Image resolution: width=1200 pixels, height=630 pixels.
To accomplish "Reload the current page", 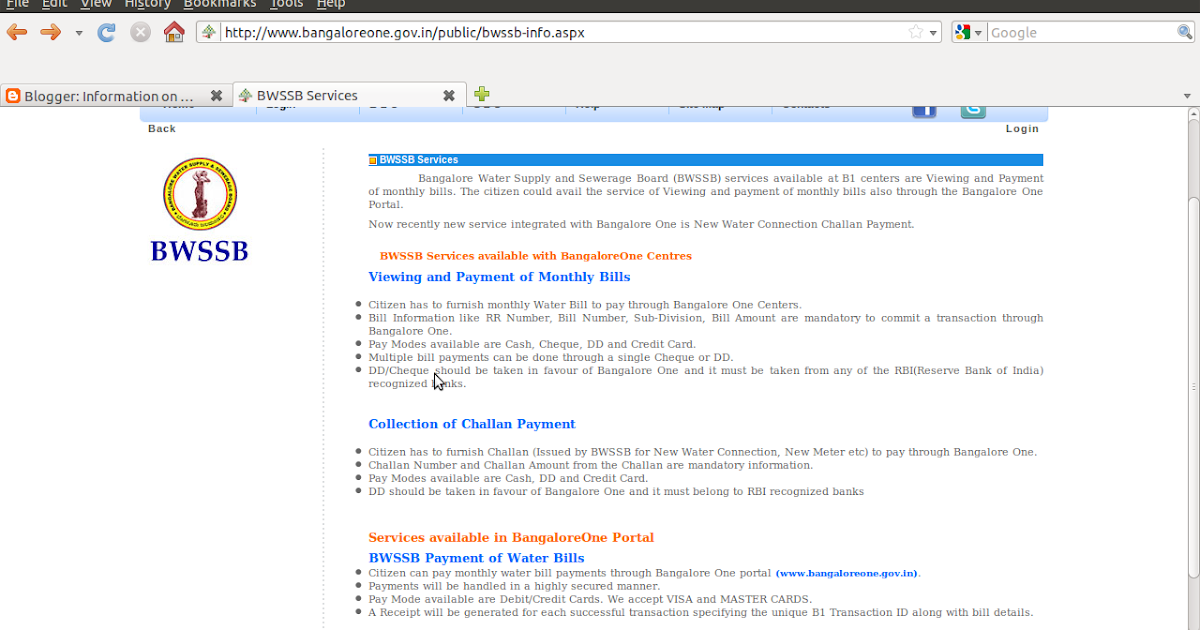I will click(x=106, y=31).
